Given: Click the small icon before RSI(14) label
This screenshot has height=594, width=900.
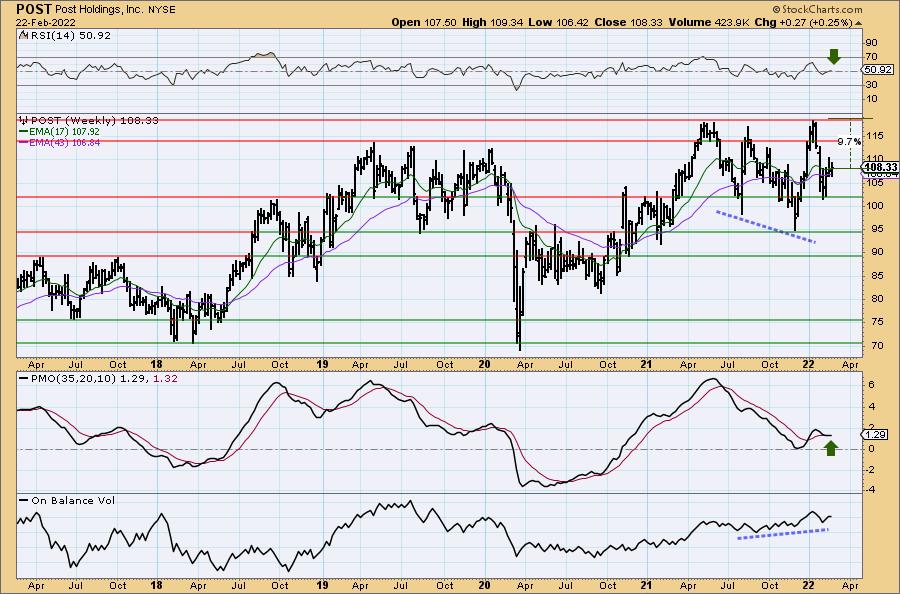Looking at the screenshot, I should pos(22,35).
